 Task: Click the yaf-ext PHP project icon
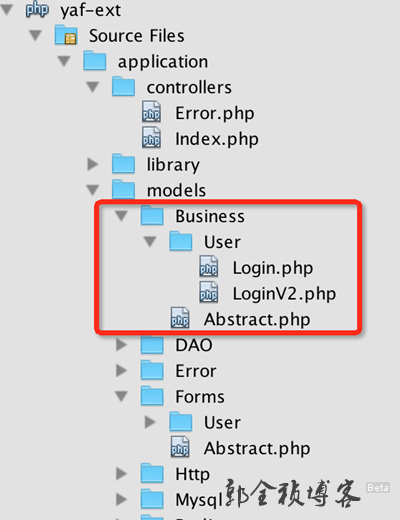[x=37, y=10]
